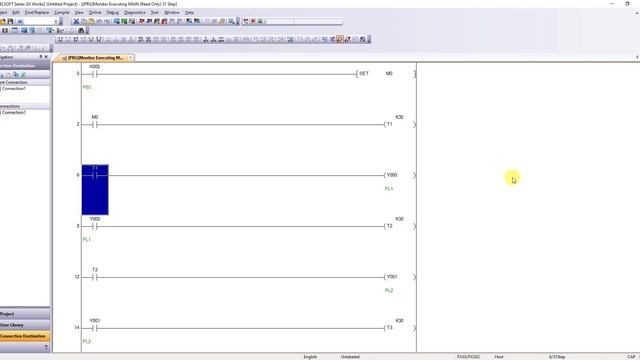Click the Copy icon in the toolbar

pyautogui.click(x=84, y=21)
